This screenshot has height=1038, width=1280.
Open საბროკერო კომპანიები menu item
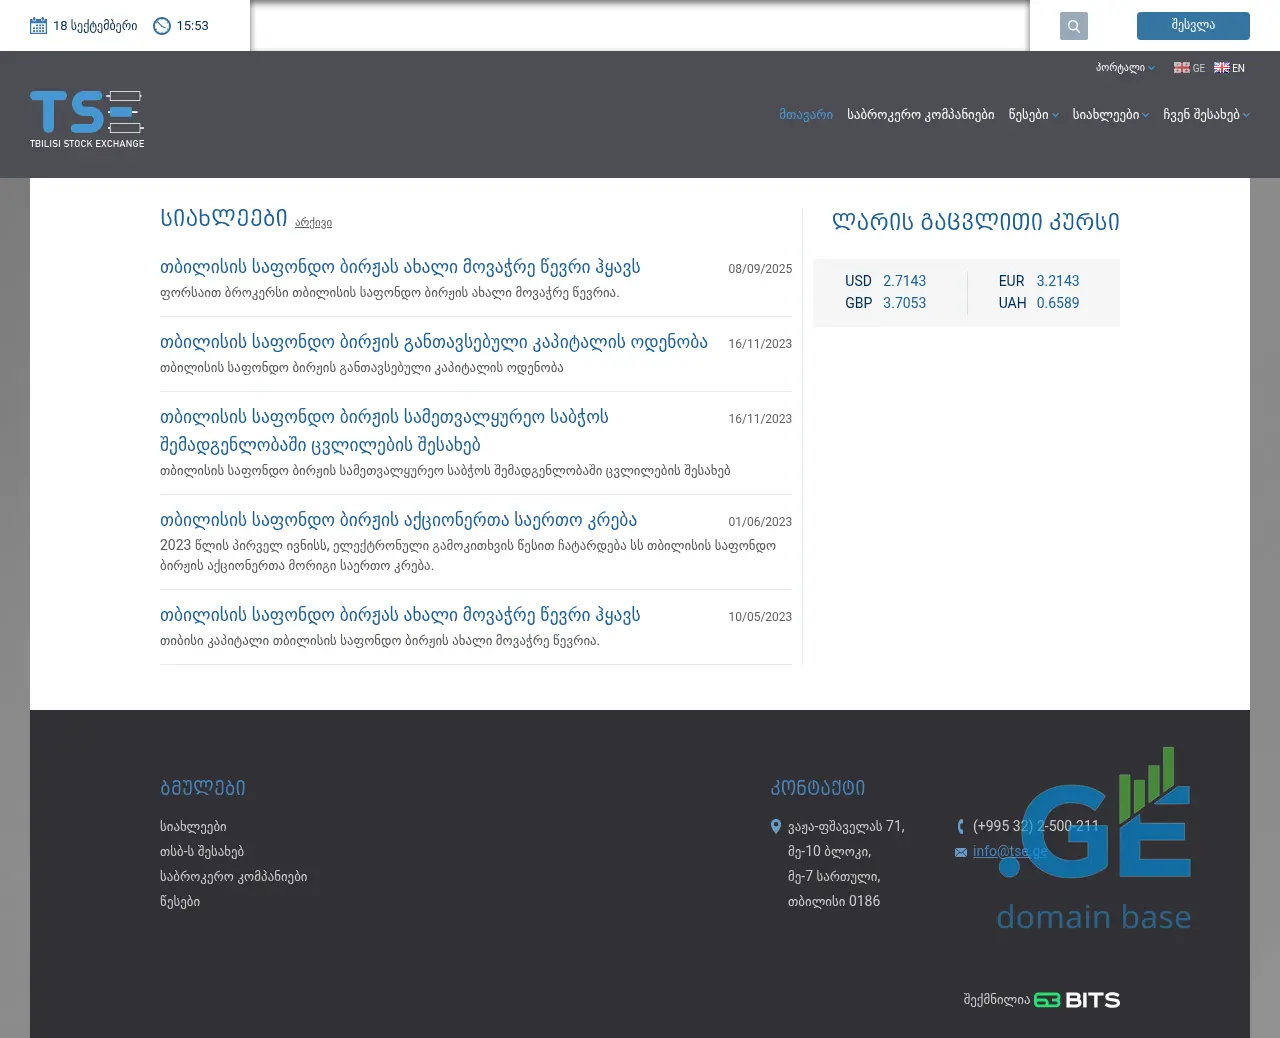tap(920, 115)
